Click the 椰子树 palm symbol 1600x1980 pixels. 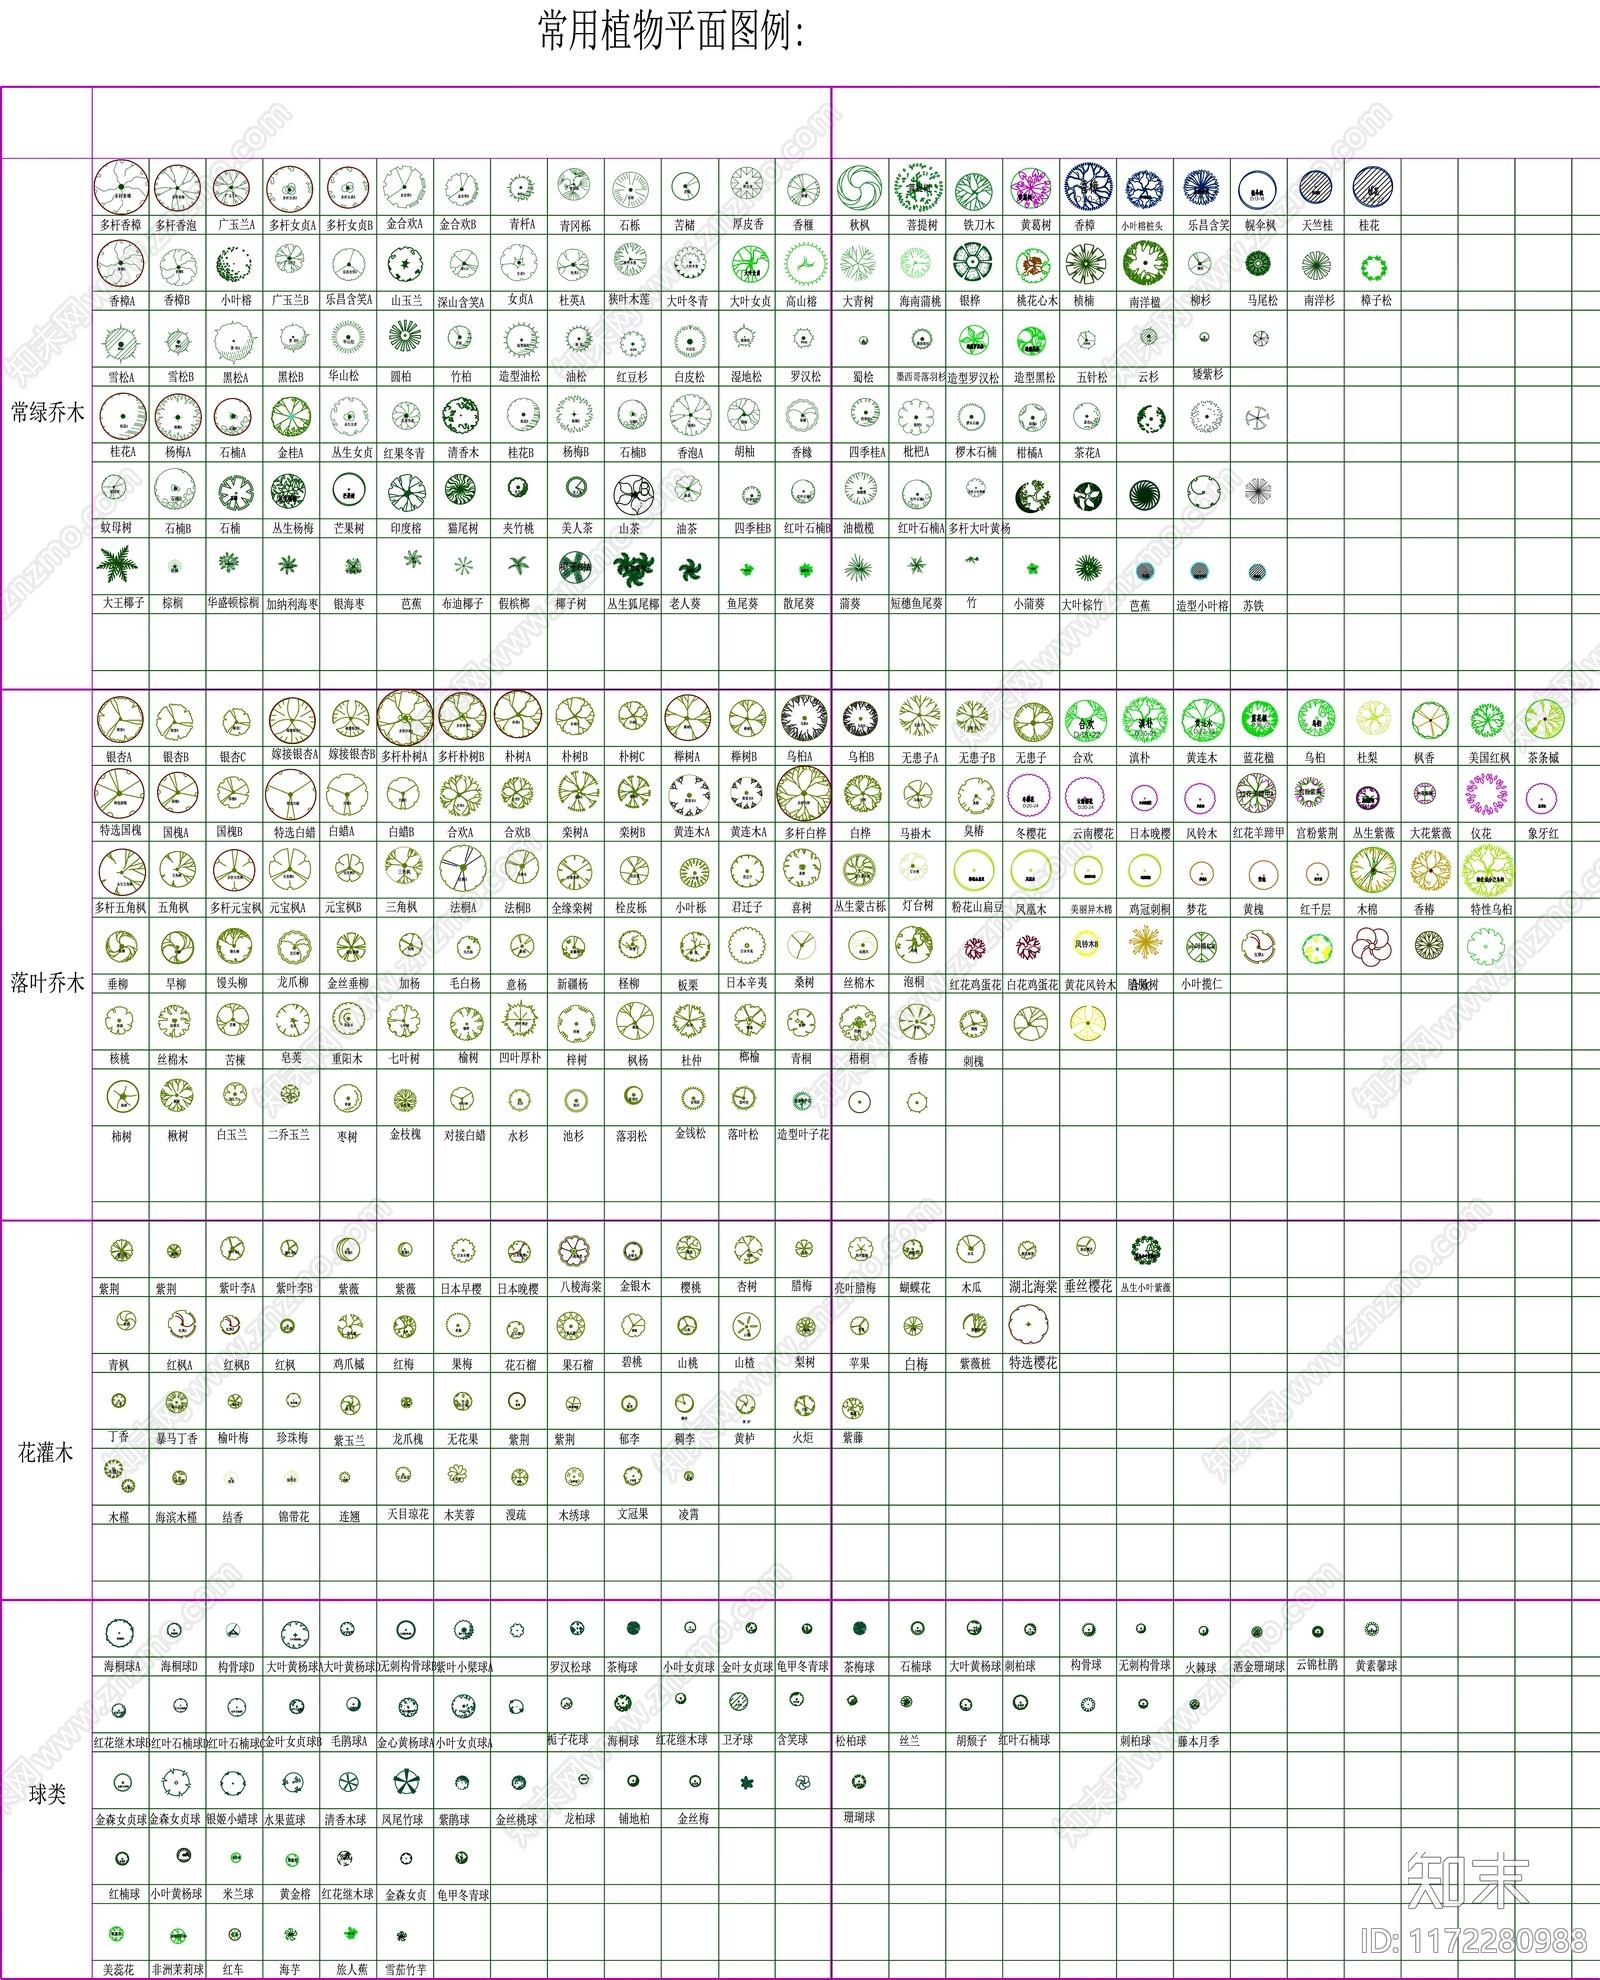point(575,567)
